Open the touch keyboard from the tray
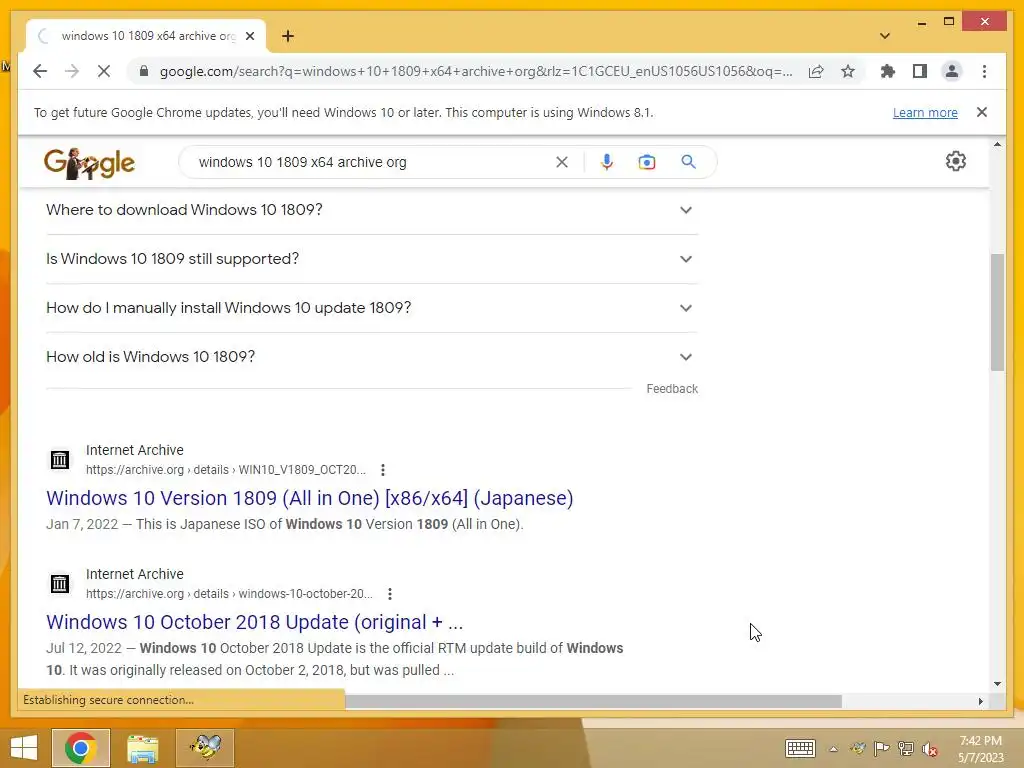1024x768 pixels. [800, 748]
